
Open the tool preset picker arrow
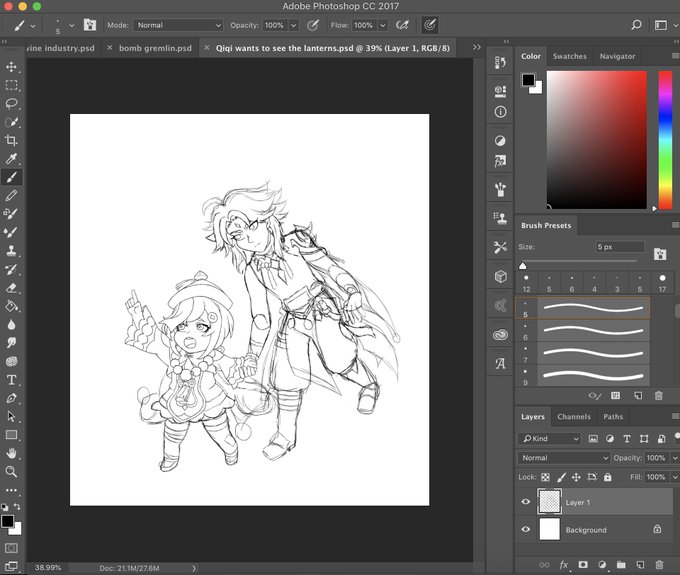click(33, 26)
